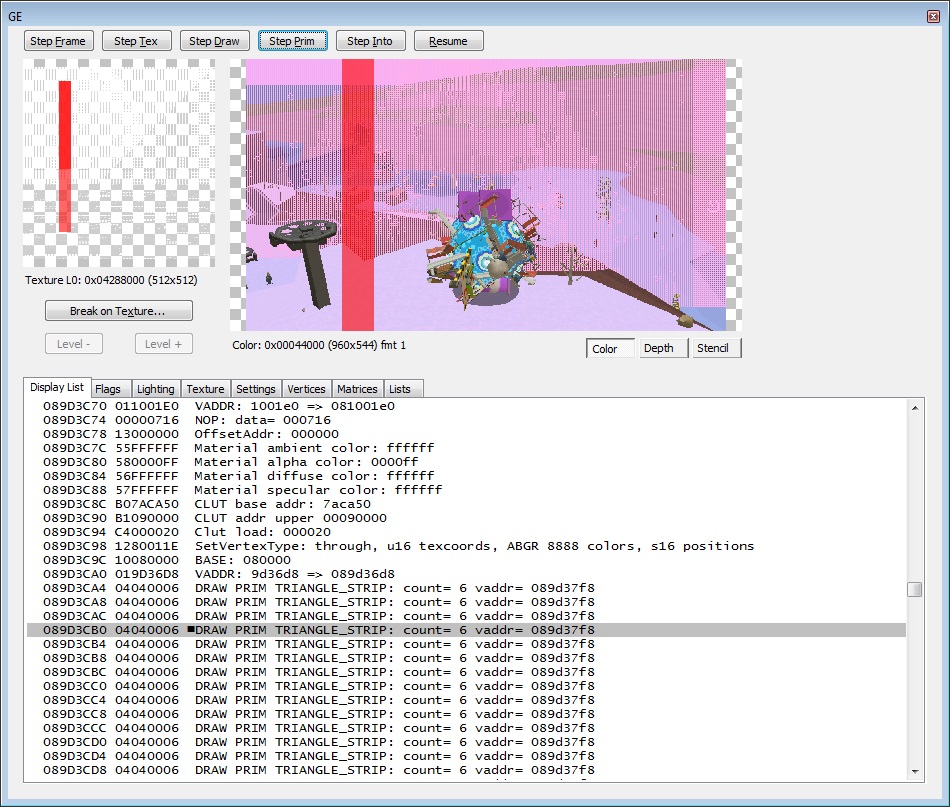Switch framebuffer view to Color

pyautogui.click(x=610, y=348)
